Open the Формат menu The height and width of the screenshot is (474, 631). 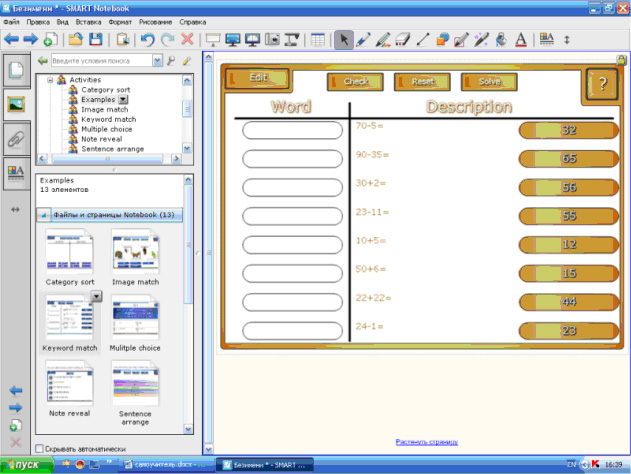tap(119, 20)
